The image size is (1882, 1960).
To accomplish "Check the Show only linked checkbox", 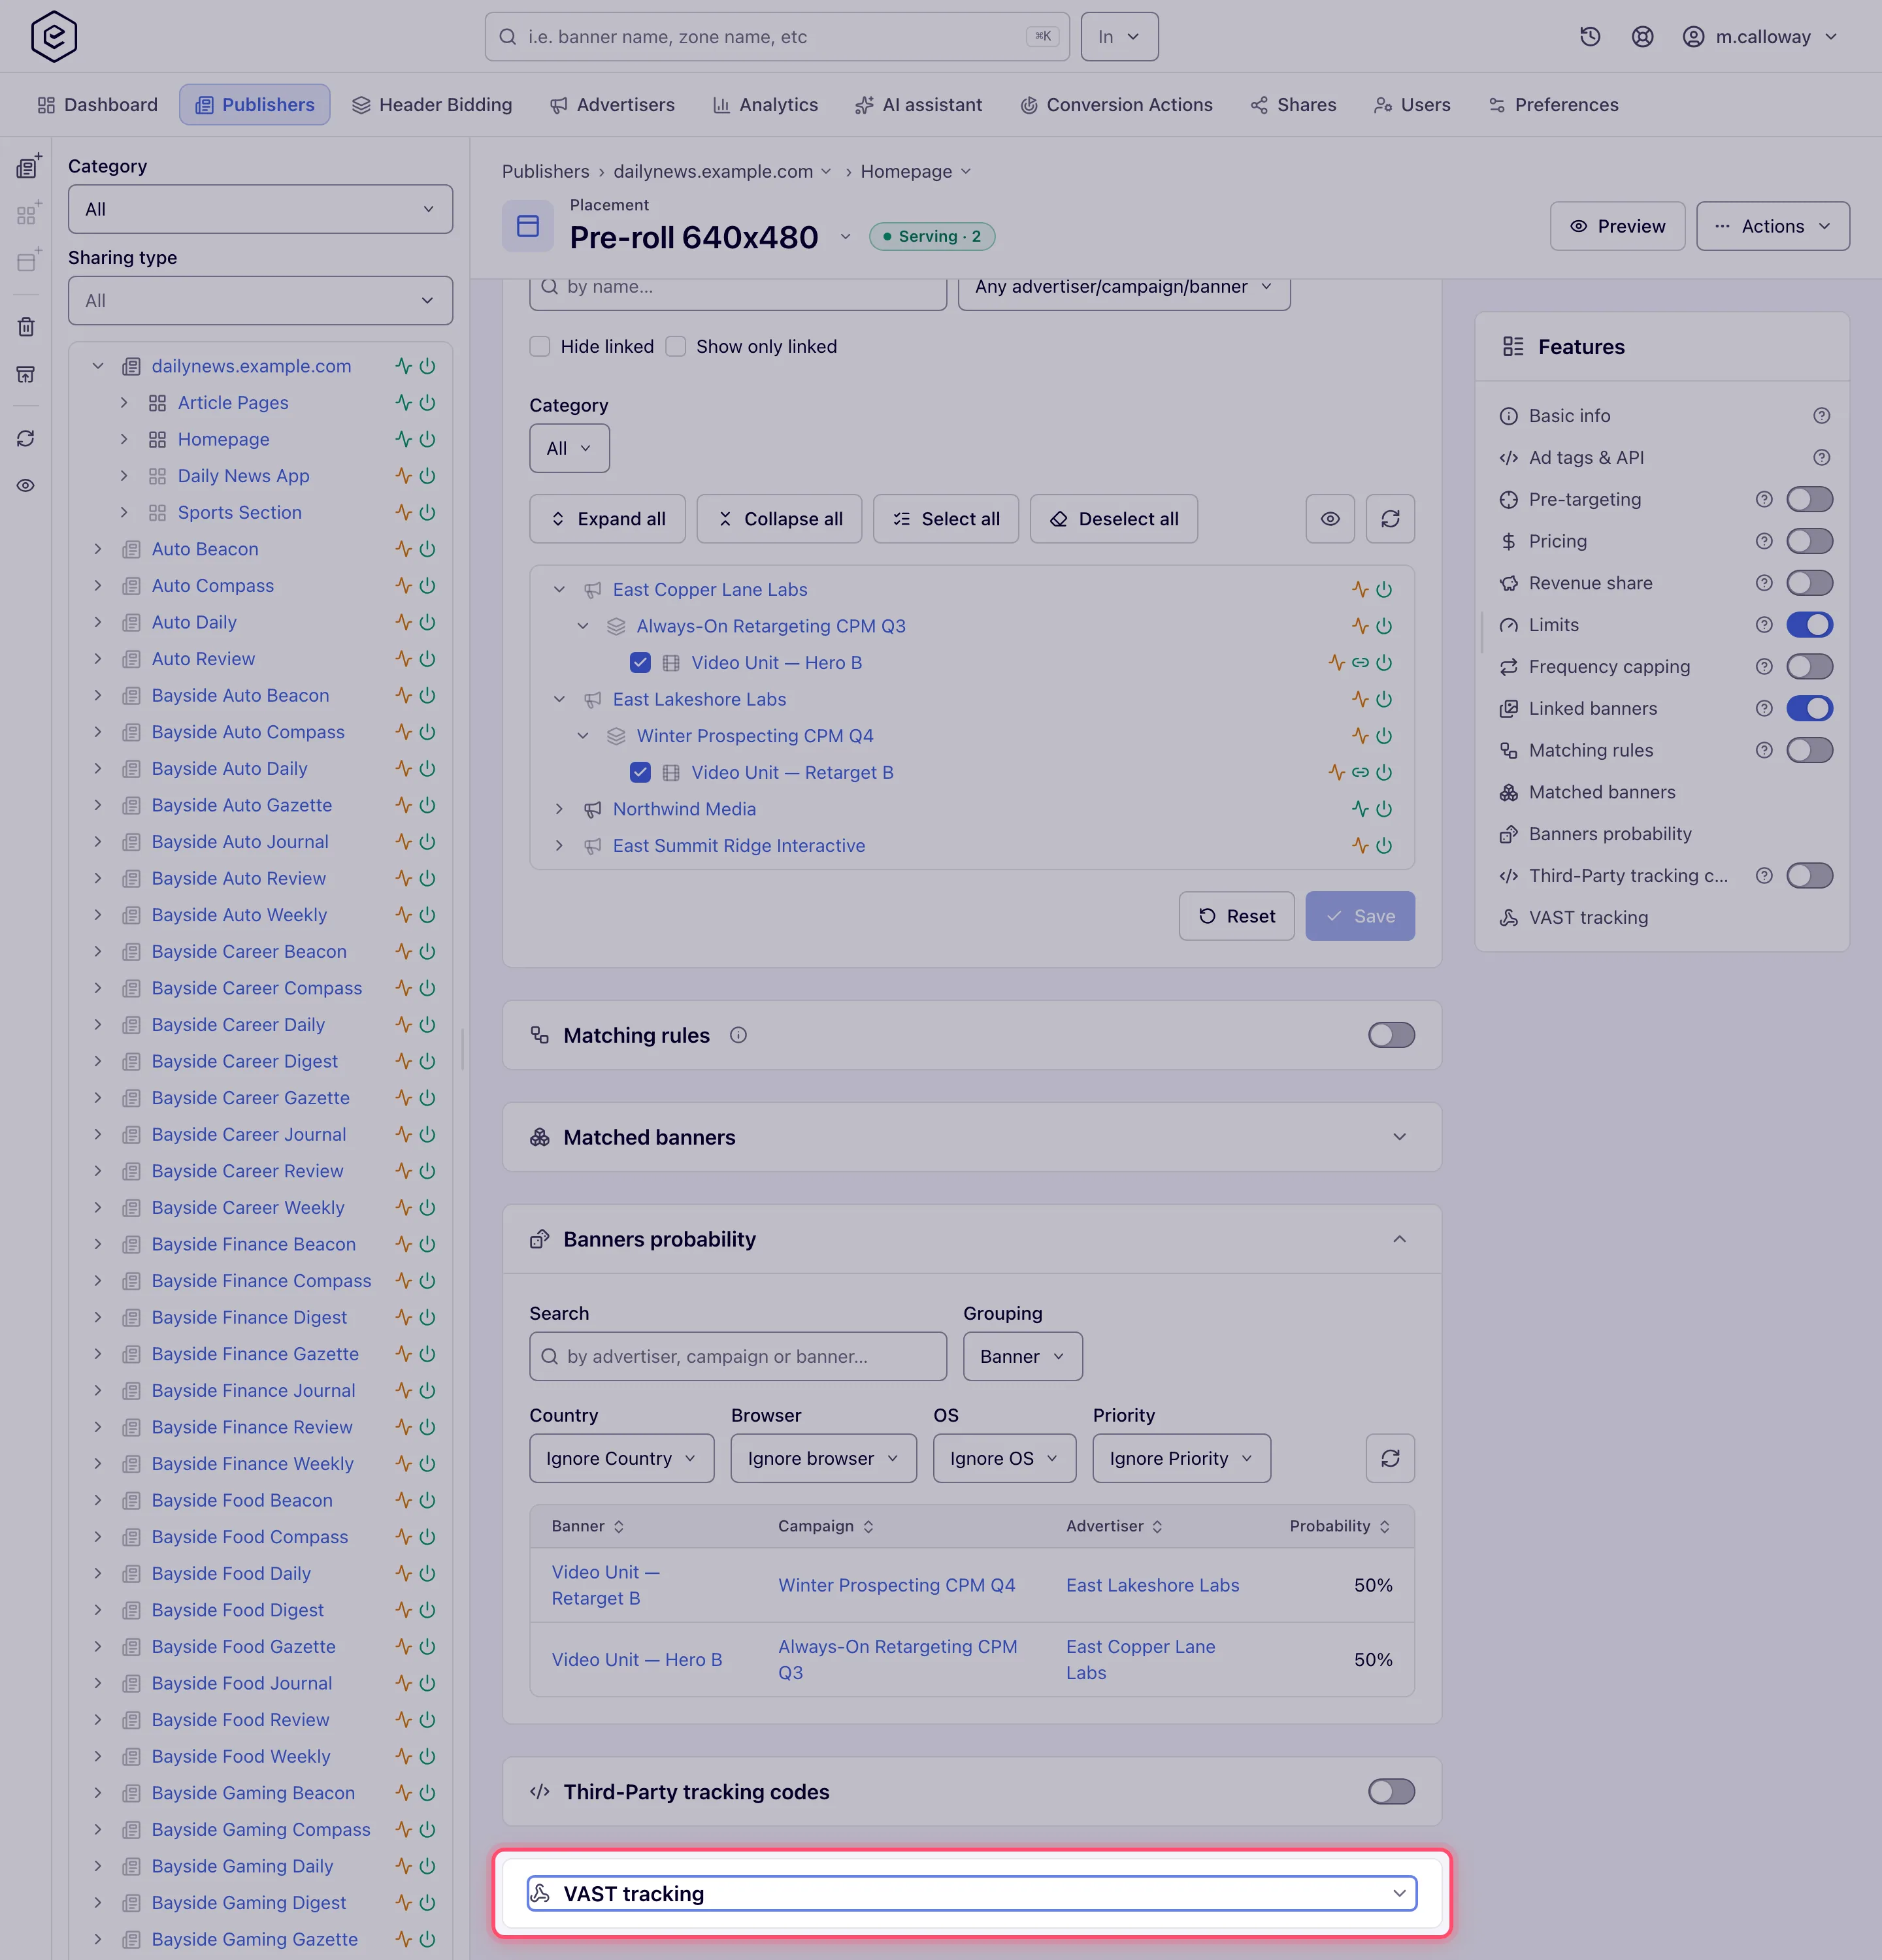I will [676, 347].
